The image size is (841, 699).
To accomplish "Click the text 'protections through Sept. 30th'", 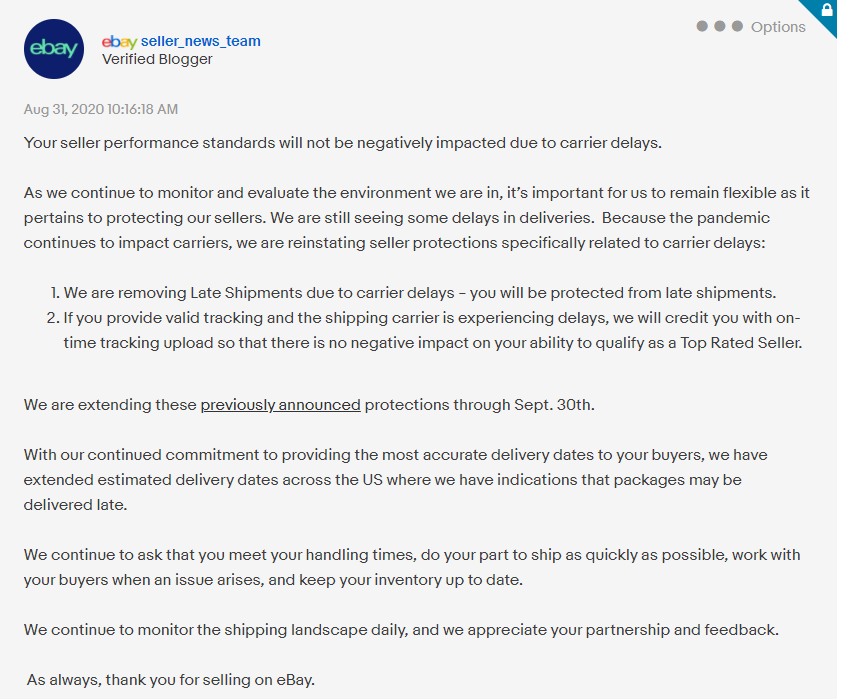I will [x=479, y=404].
